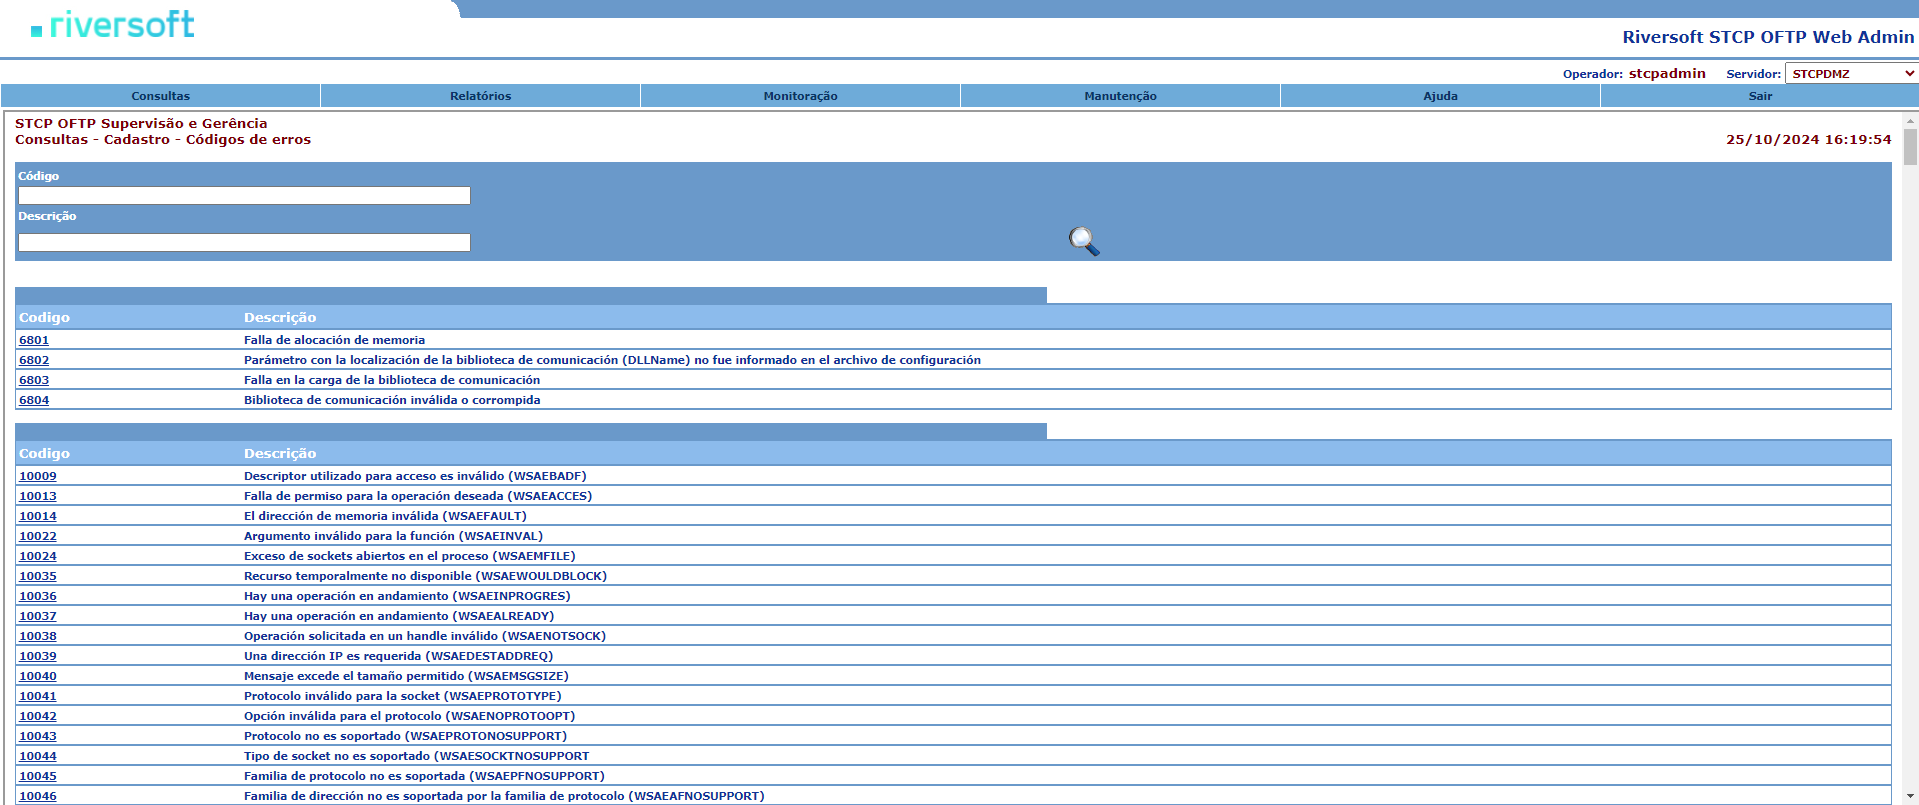The image size is (1919, 805).
Task: Click the WSAEWOULDBLOCK description text
Action: coord(425,576)
